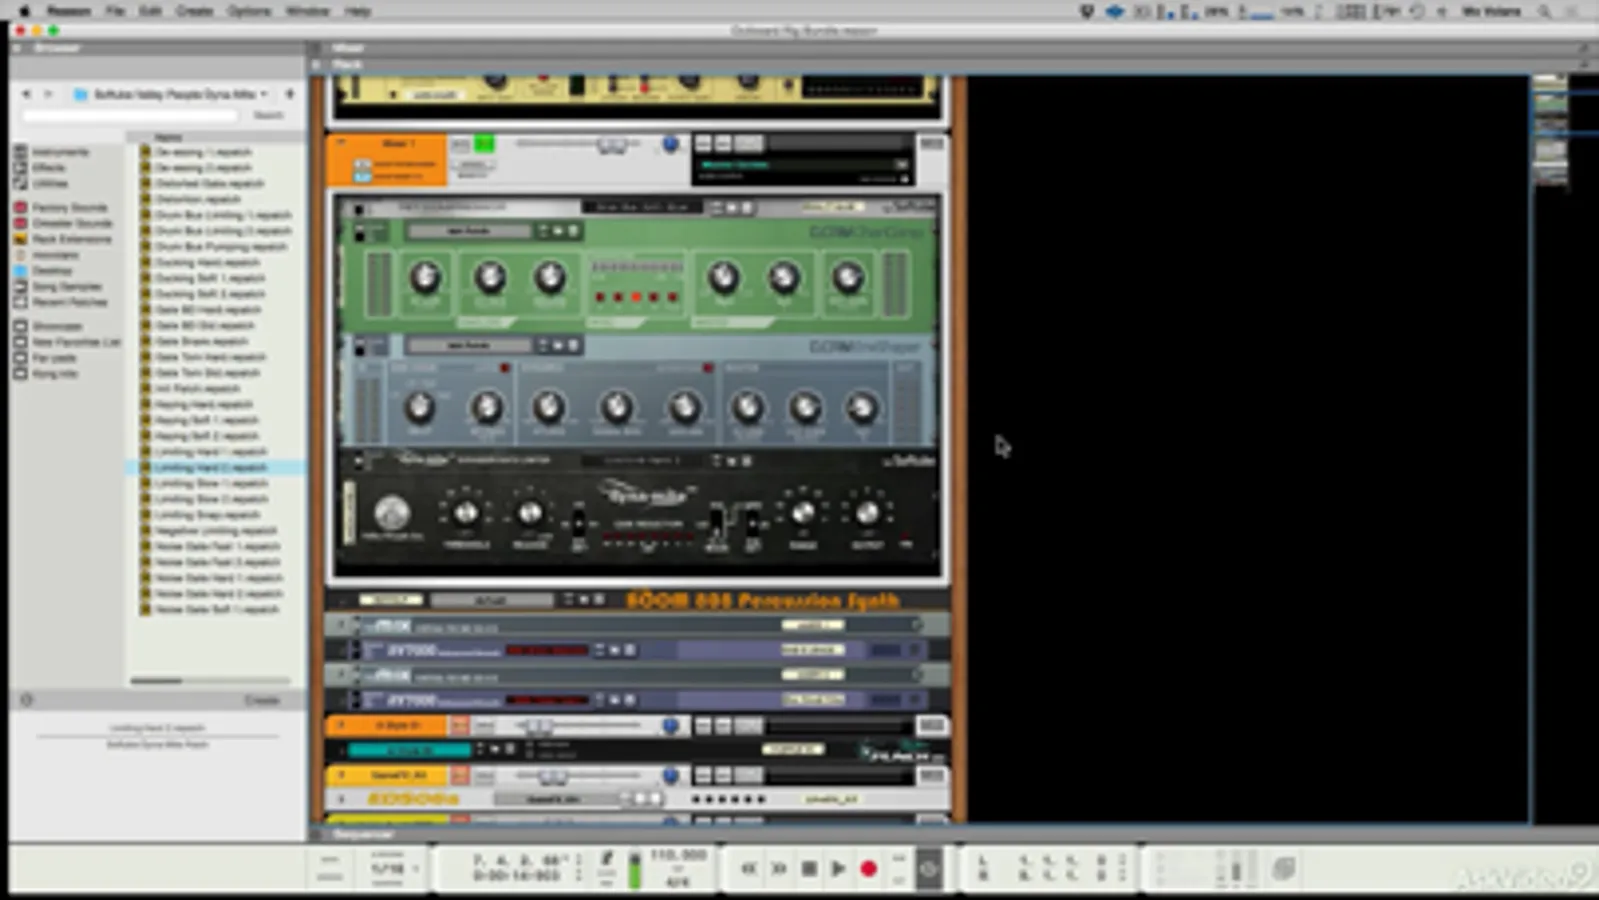Toggle solo on Mixer 1 channel
Screen dimensions: 1599x900
click(x=484, y=145)
